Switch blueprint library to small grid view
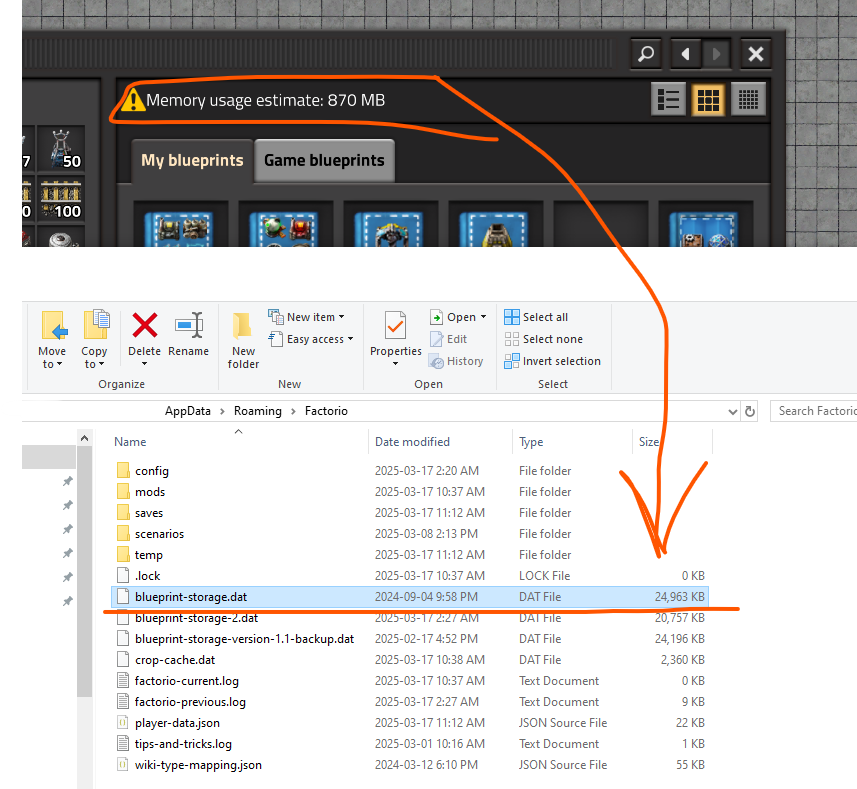Image resolution: width=857 pixels, height=789 pixels. point(748,99)
